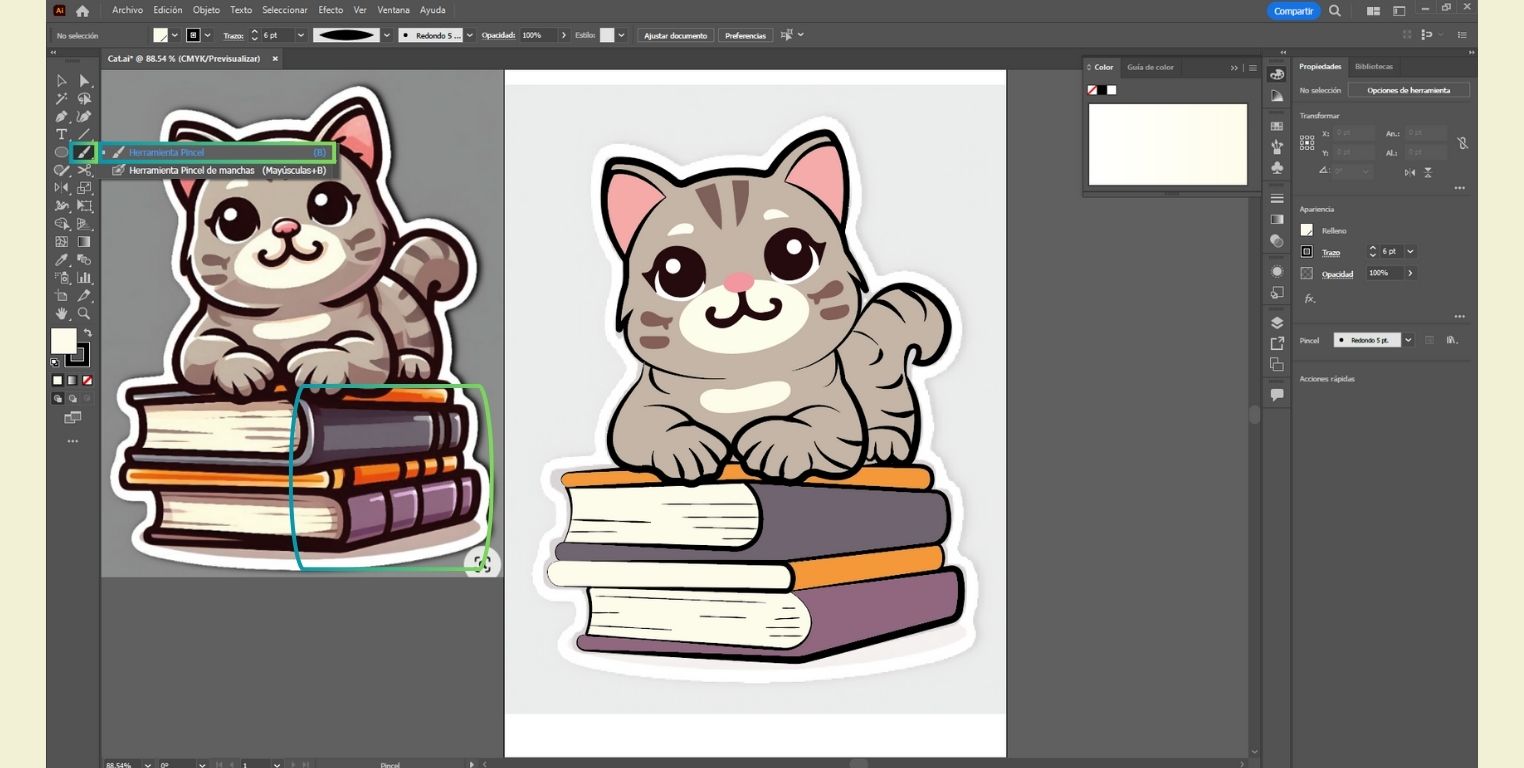Viewport: 1524px width, 768px height.
Task: Select the Free Transform tool
Action: [x=84, y=206]
